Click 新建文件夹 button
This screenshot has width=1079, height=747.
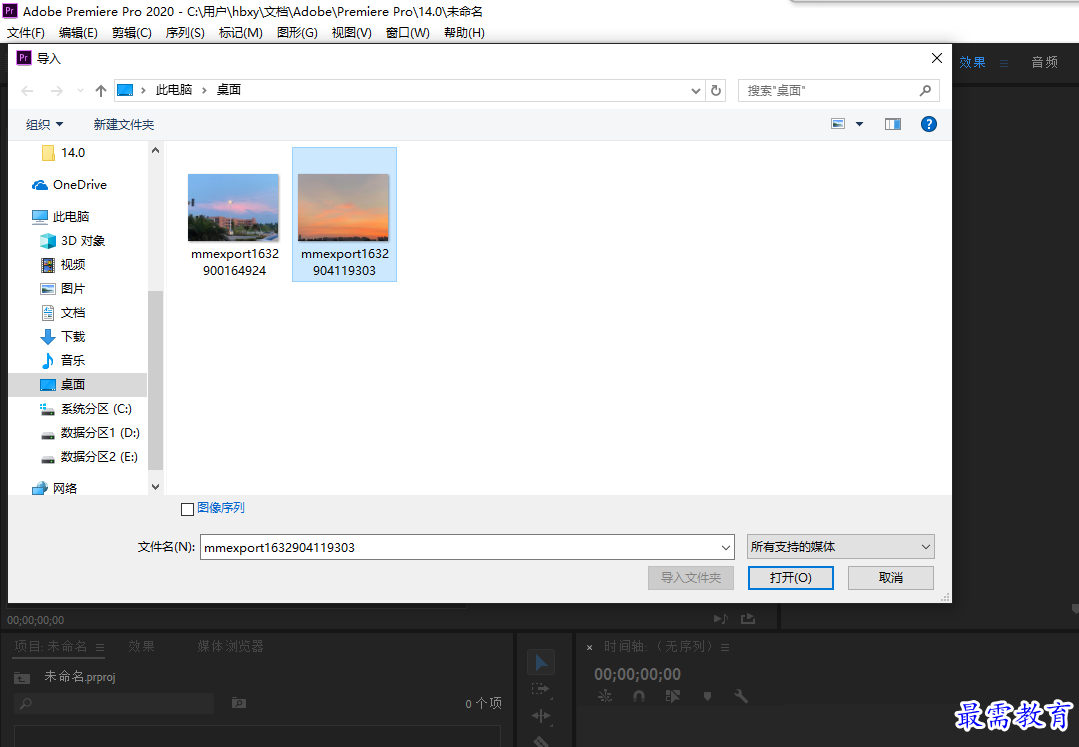point(124,124)
